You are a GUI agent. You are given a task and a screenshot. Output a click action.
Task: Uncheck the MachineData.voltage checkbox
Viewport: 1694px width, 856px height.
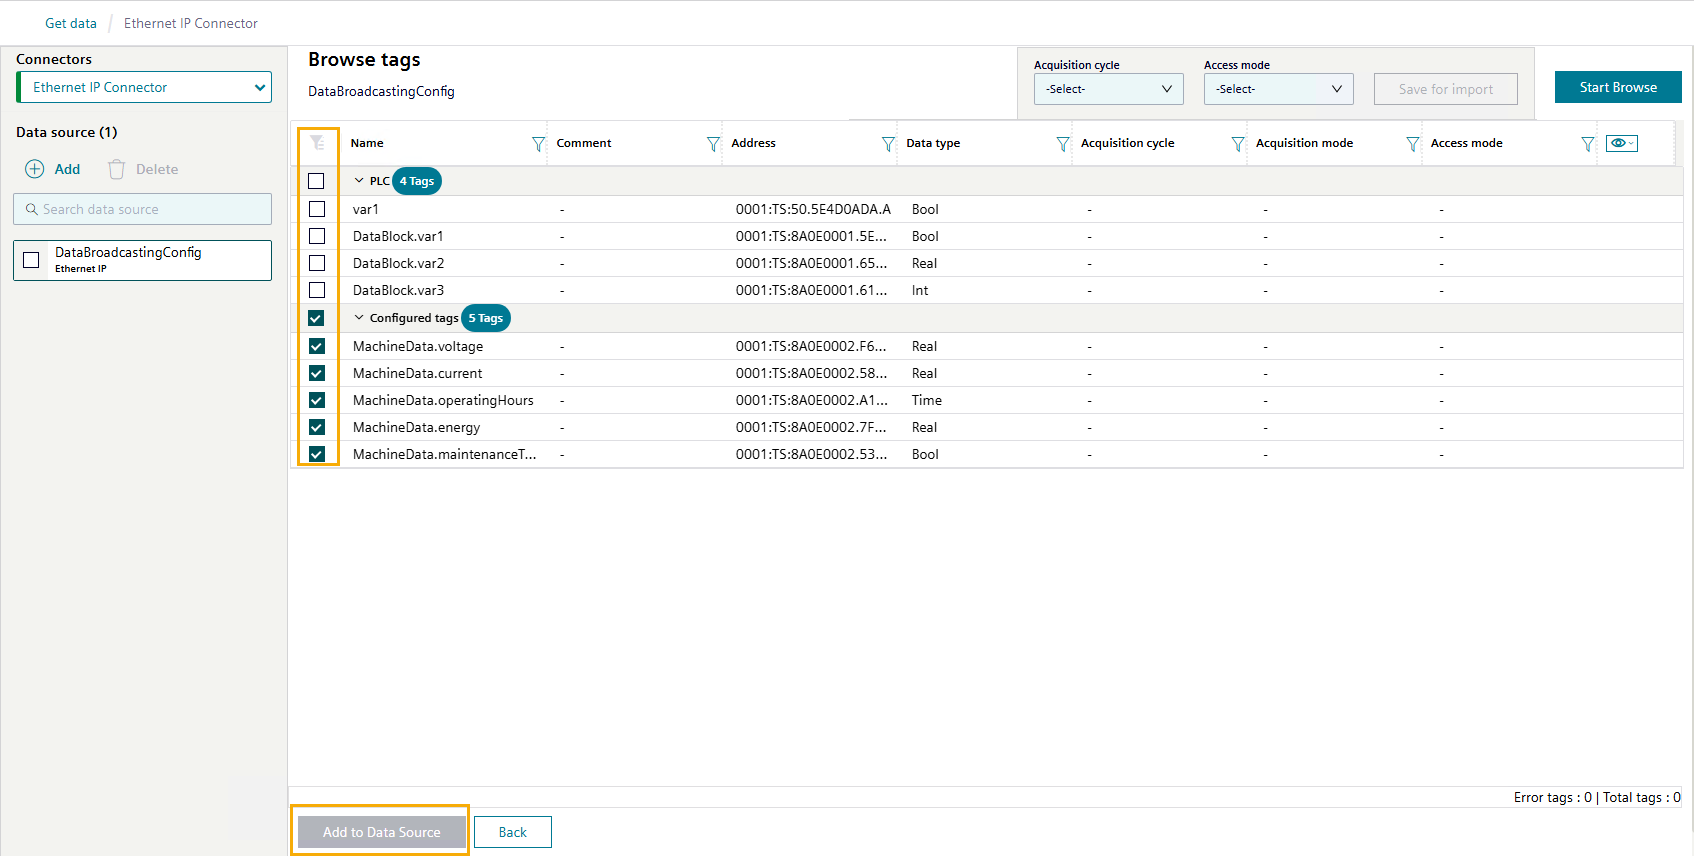coord(317,346)
